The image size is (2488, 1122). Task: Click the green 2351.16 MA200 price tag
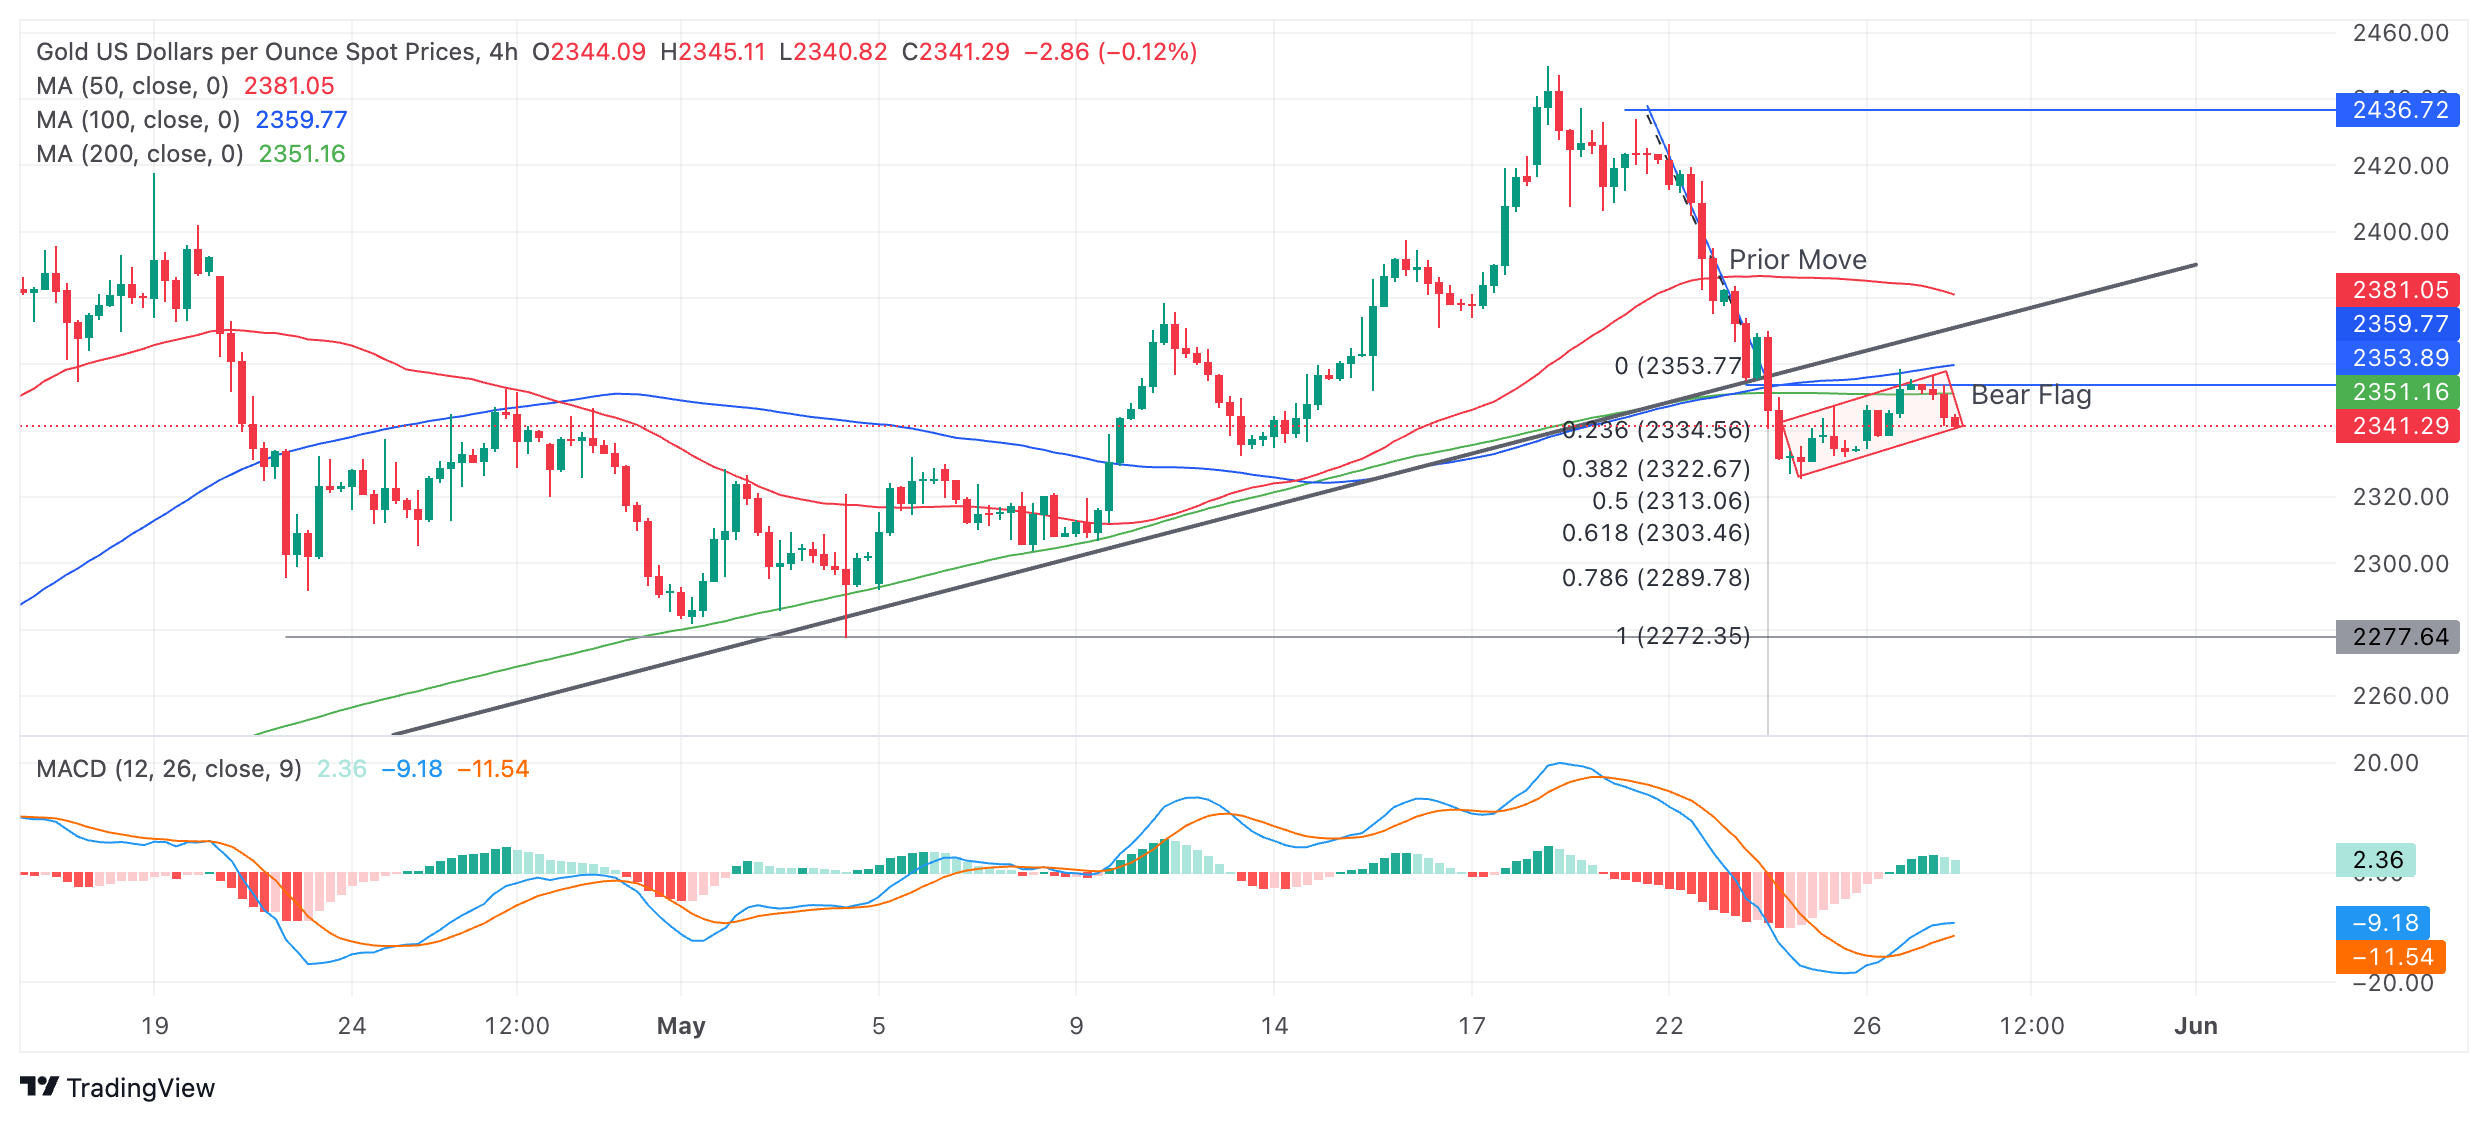click(2398, 392)
